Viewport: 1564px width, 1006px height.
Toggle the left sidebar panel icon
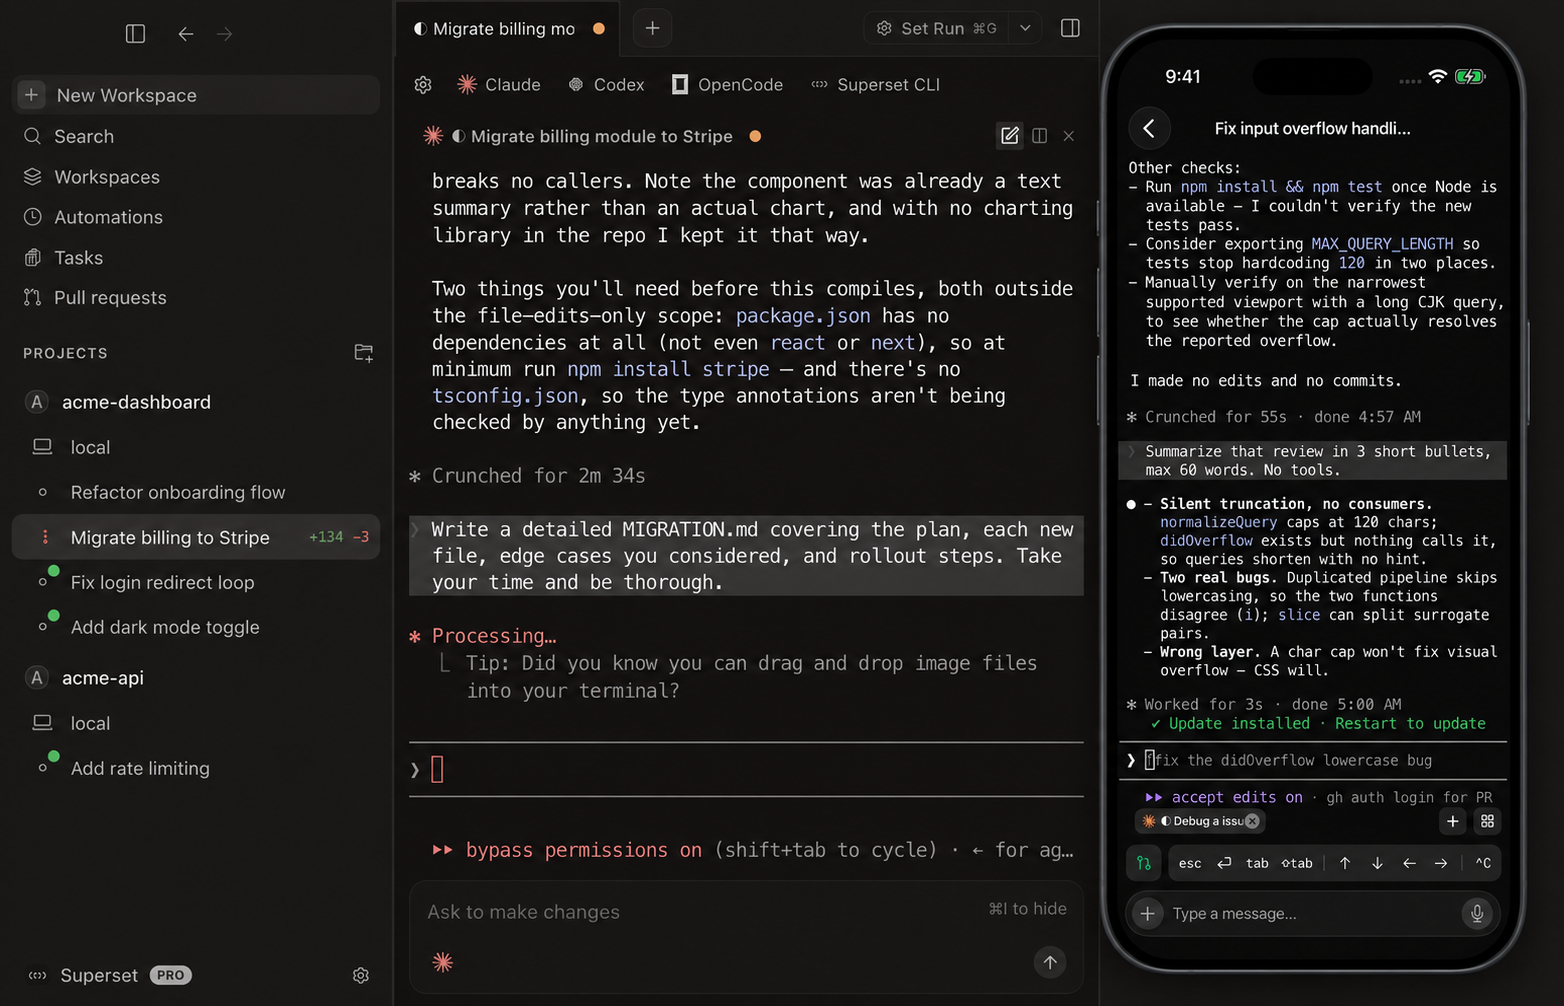coord(135,34)
